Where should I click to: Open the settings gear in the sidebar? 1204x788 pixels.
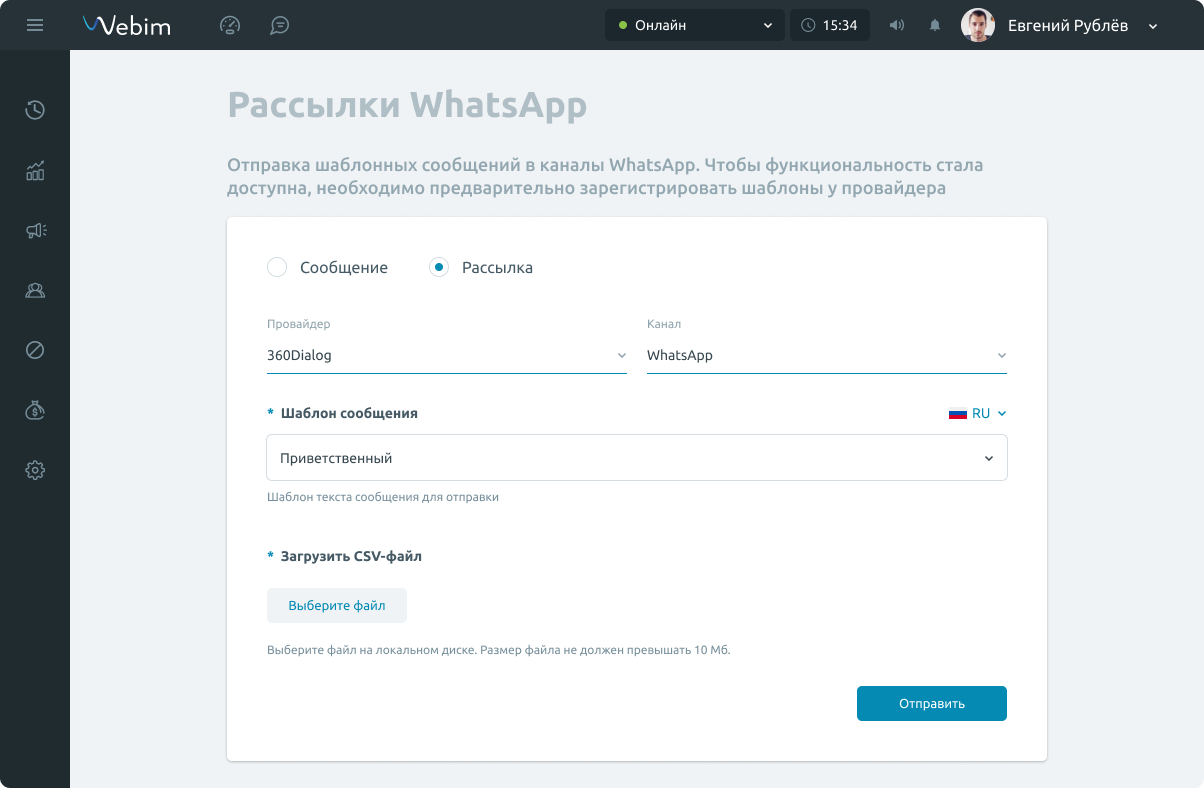click(x=35, y=470)
